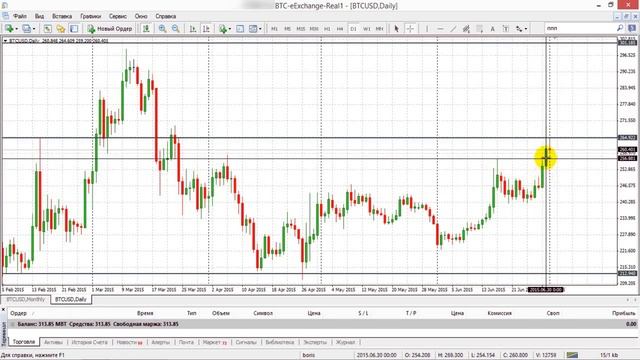Expand the profiles dropdown arrow
The image size is (640, 360).
(34, 29)
